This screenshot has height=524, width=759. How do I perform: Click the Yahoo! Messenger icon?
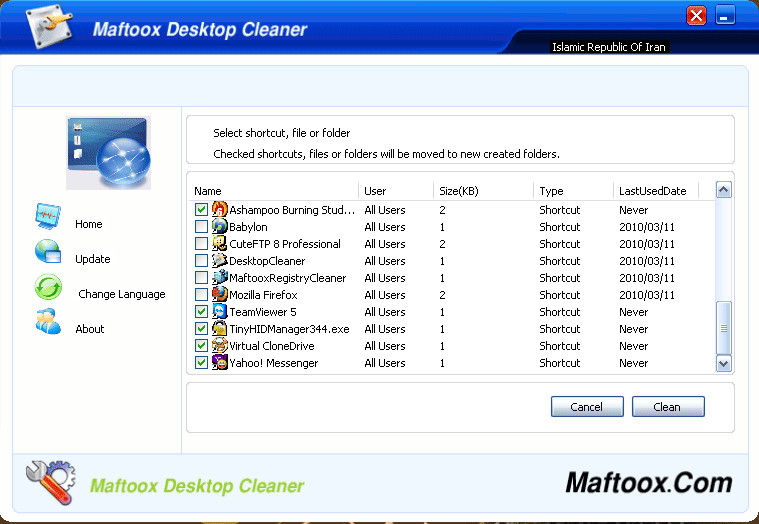click(x=219, y=362)
